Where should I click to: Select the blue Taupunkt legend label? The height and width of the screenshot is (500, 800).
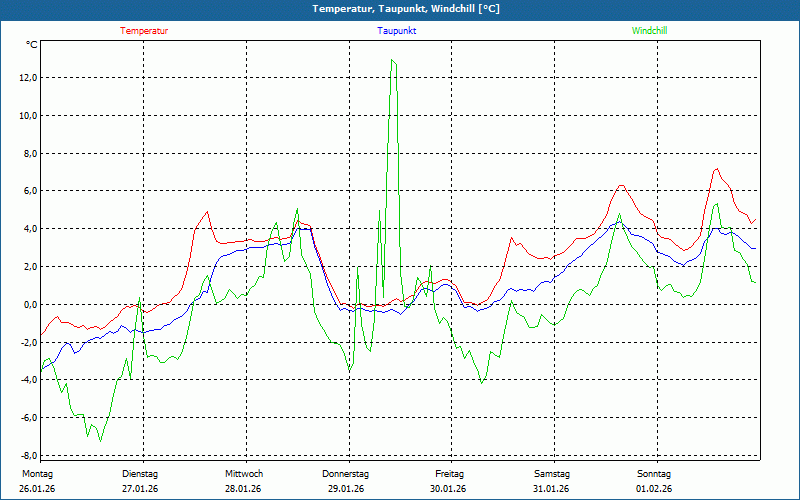[x=397, y=31]
